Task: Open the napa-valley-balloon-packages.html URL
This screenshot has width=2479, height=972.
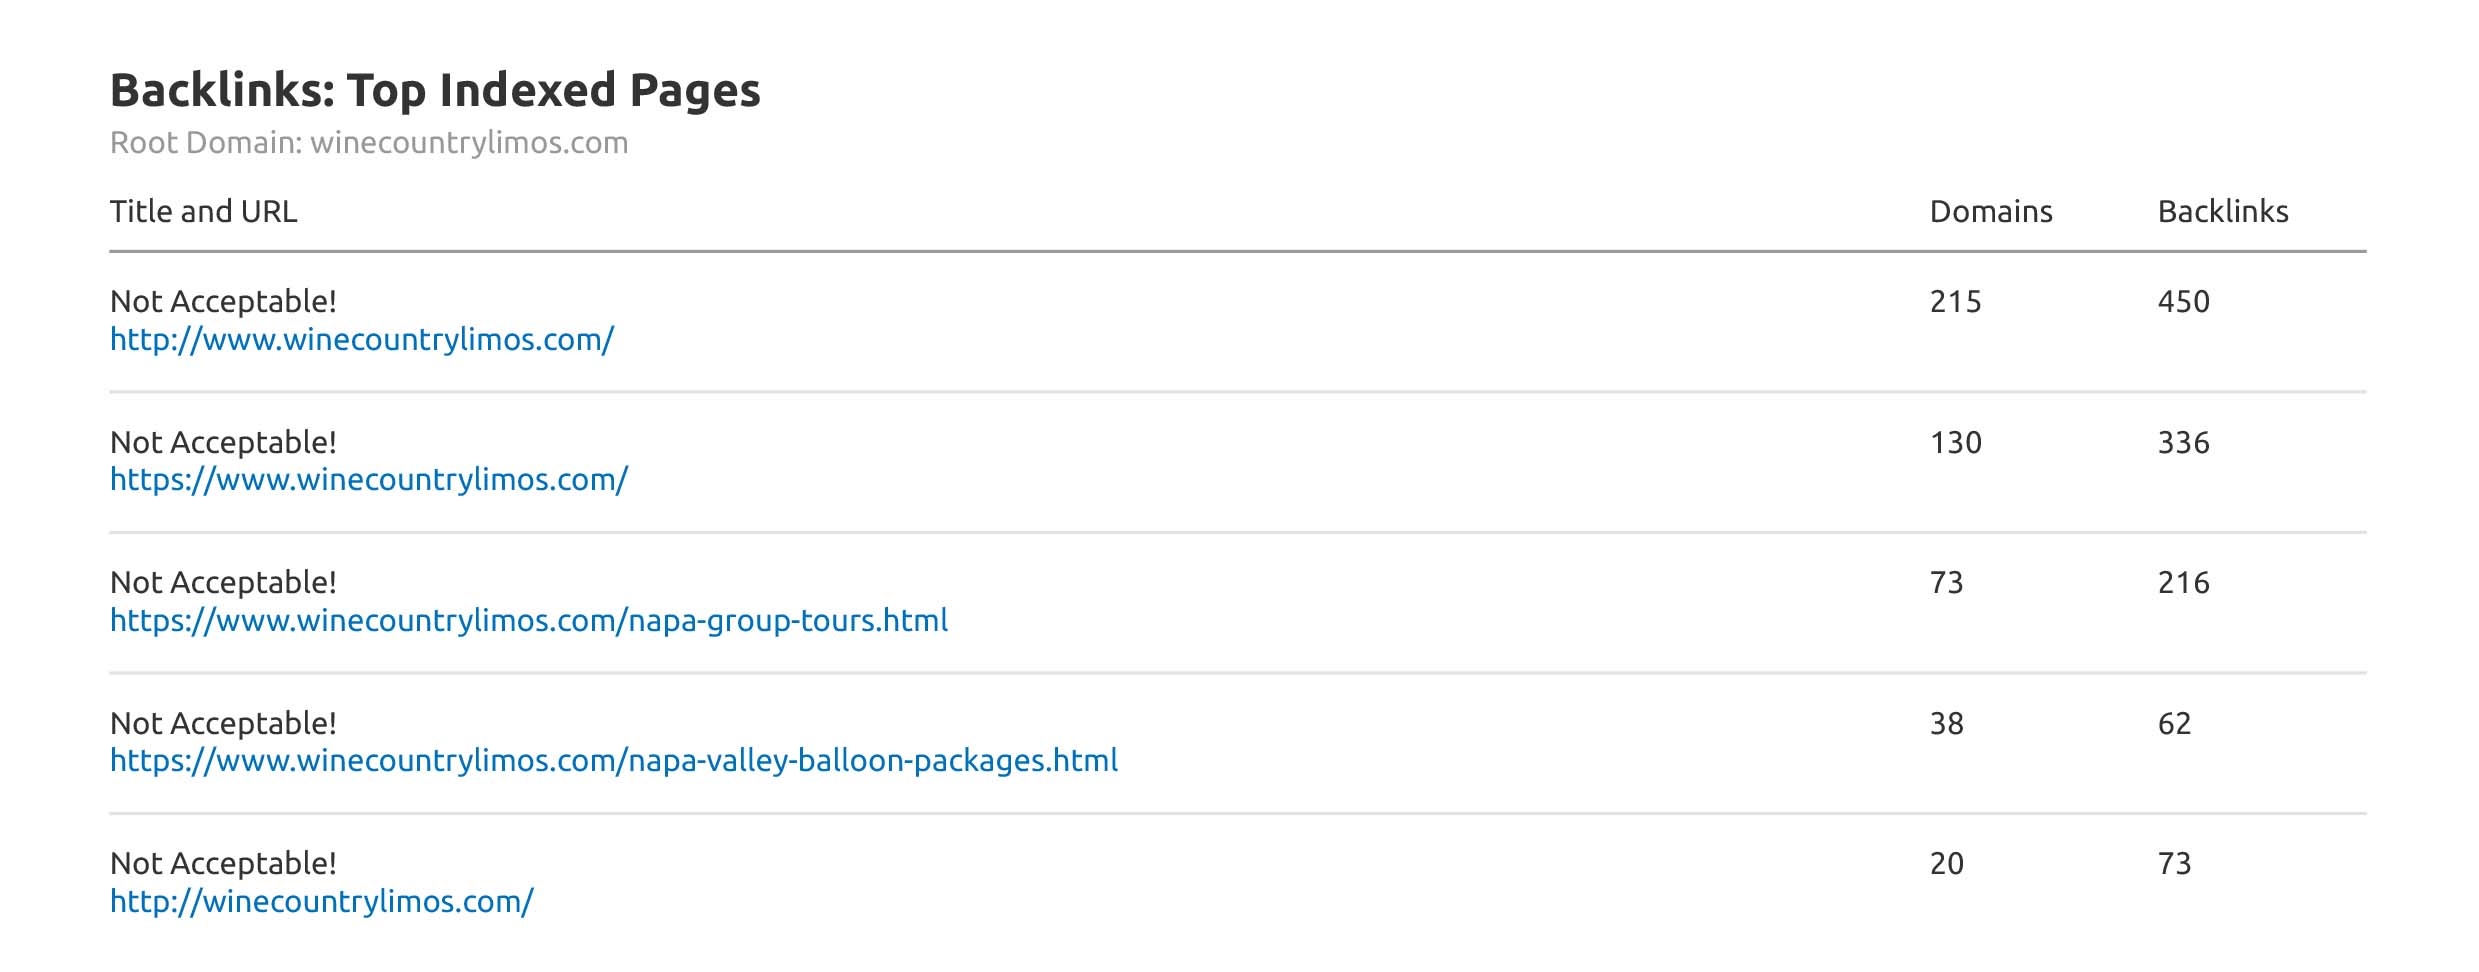Action: click(x=613, y=761)
